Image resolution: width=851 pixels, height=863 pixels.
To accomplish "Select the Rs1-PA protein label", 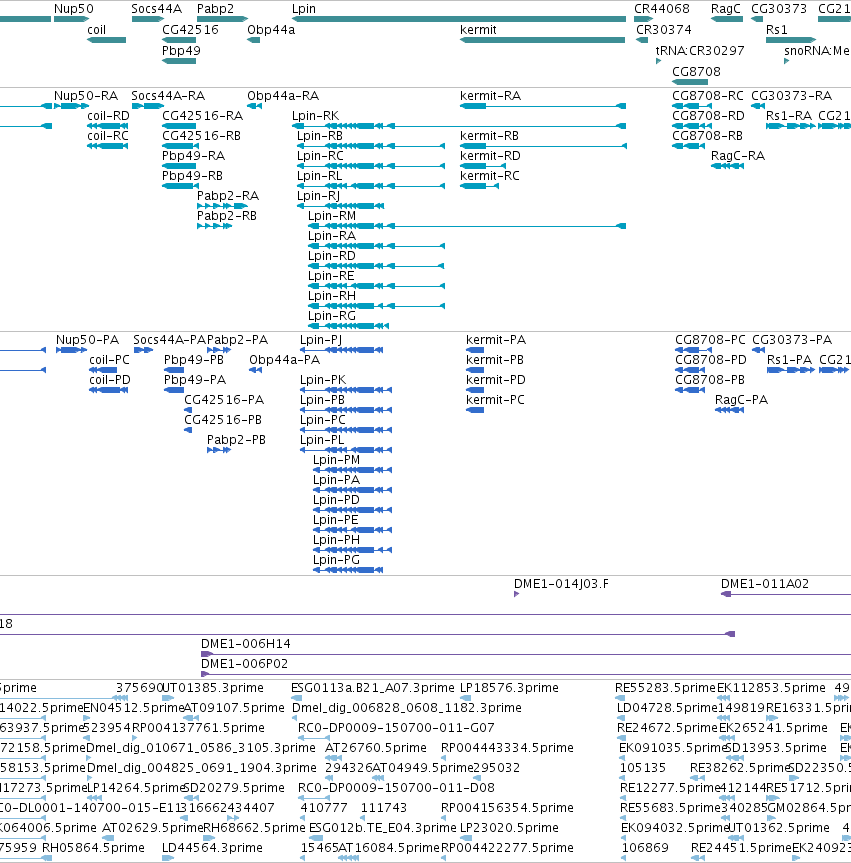I will pos(789,359).
